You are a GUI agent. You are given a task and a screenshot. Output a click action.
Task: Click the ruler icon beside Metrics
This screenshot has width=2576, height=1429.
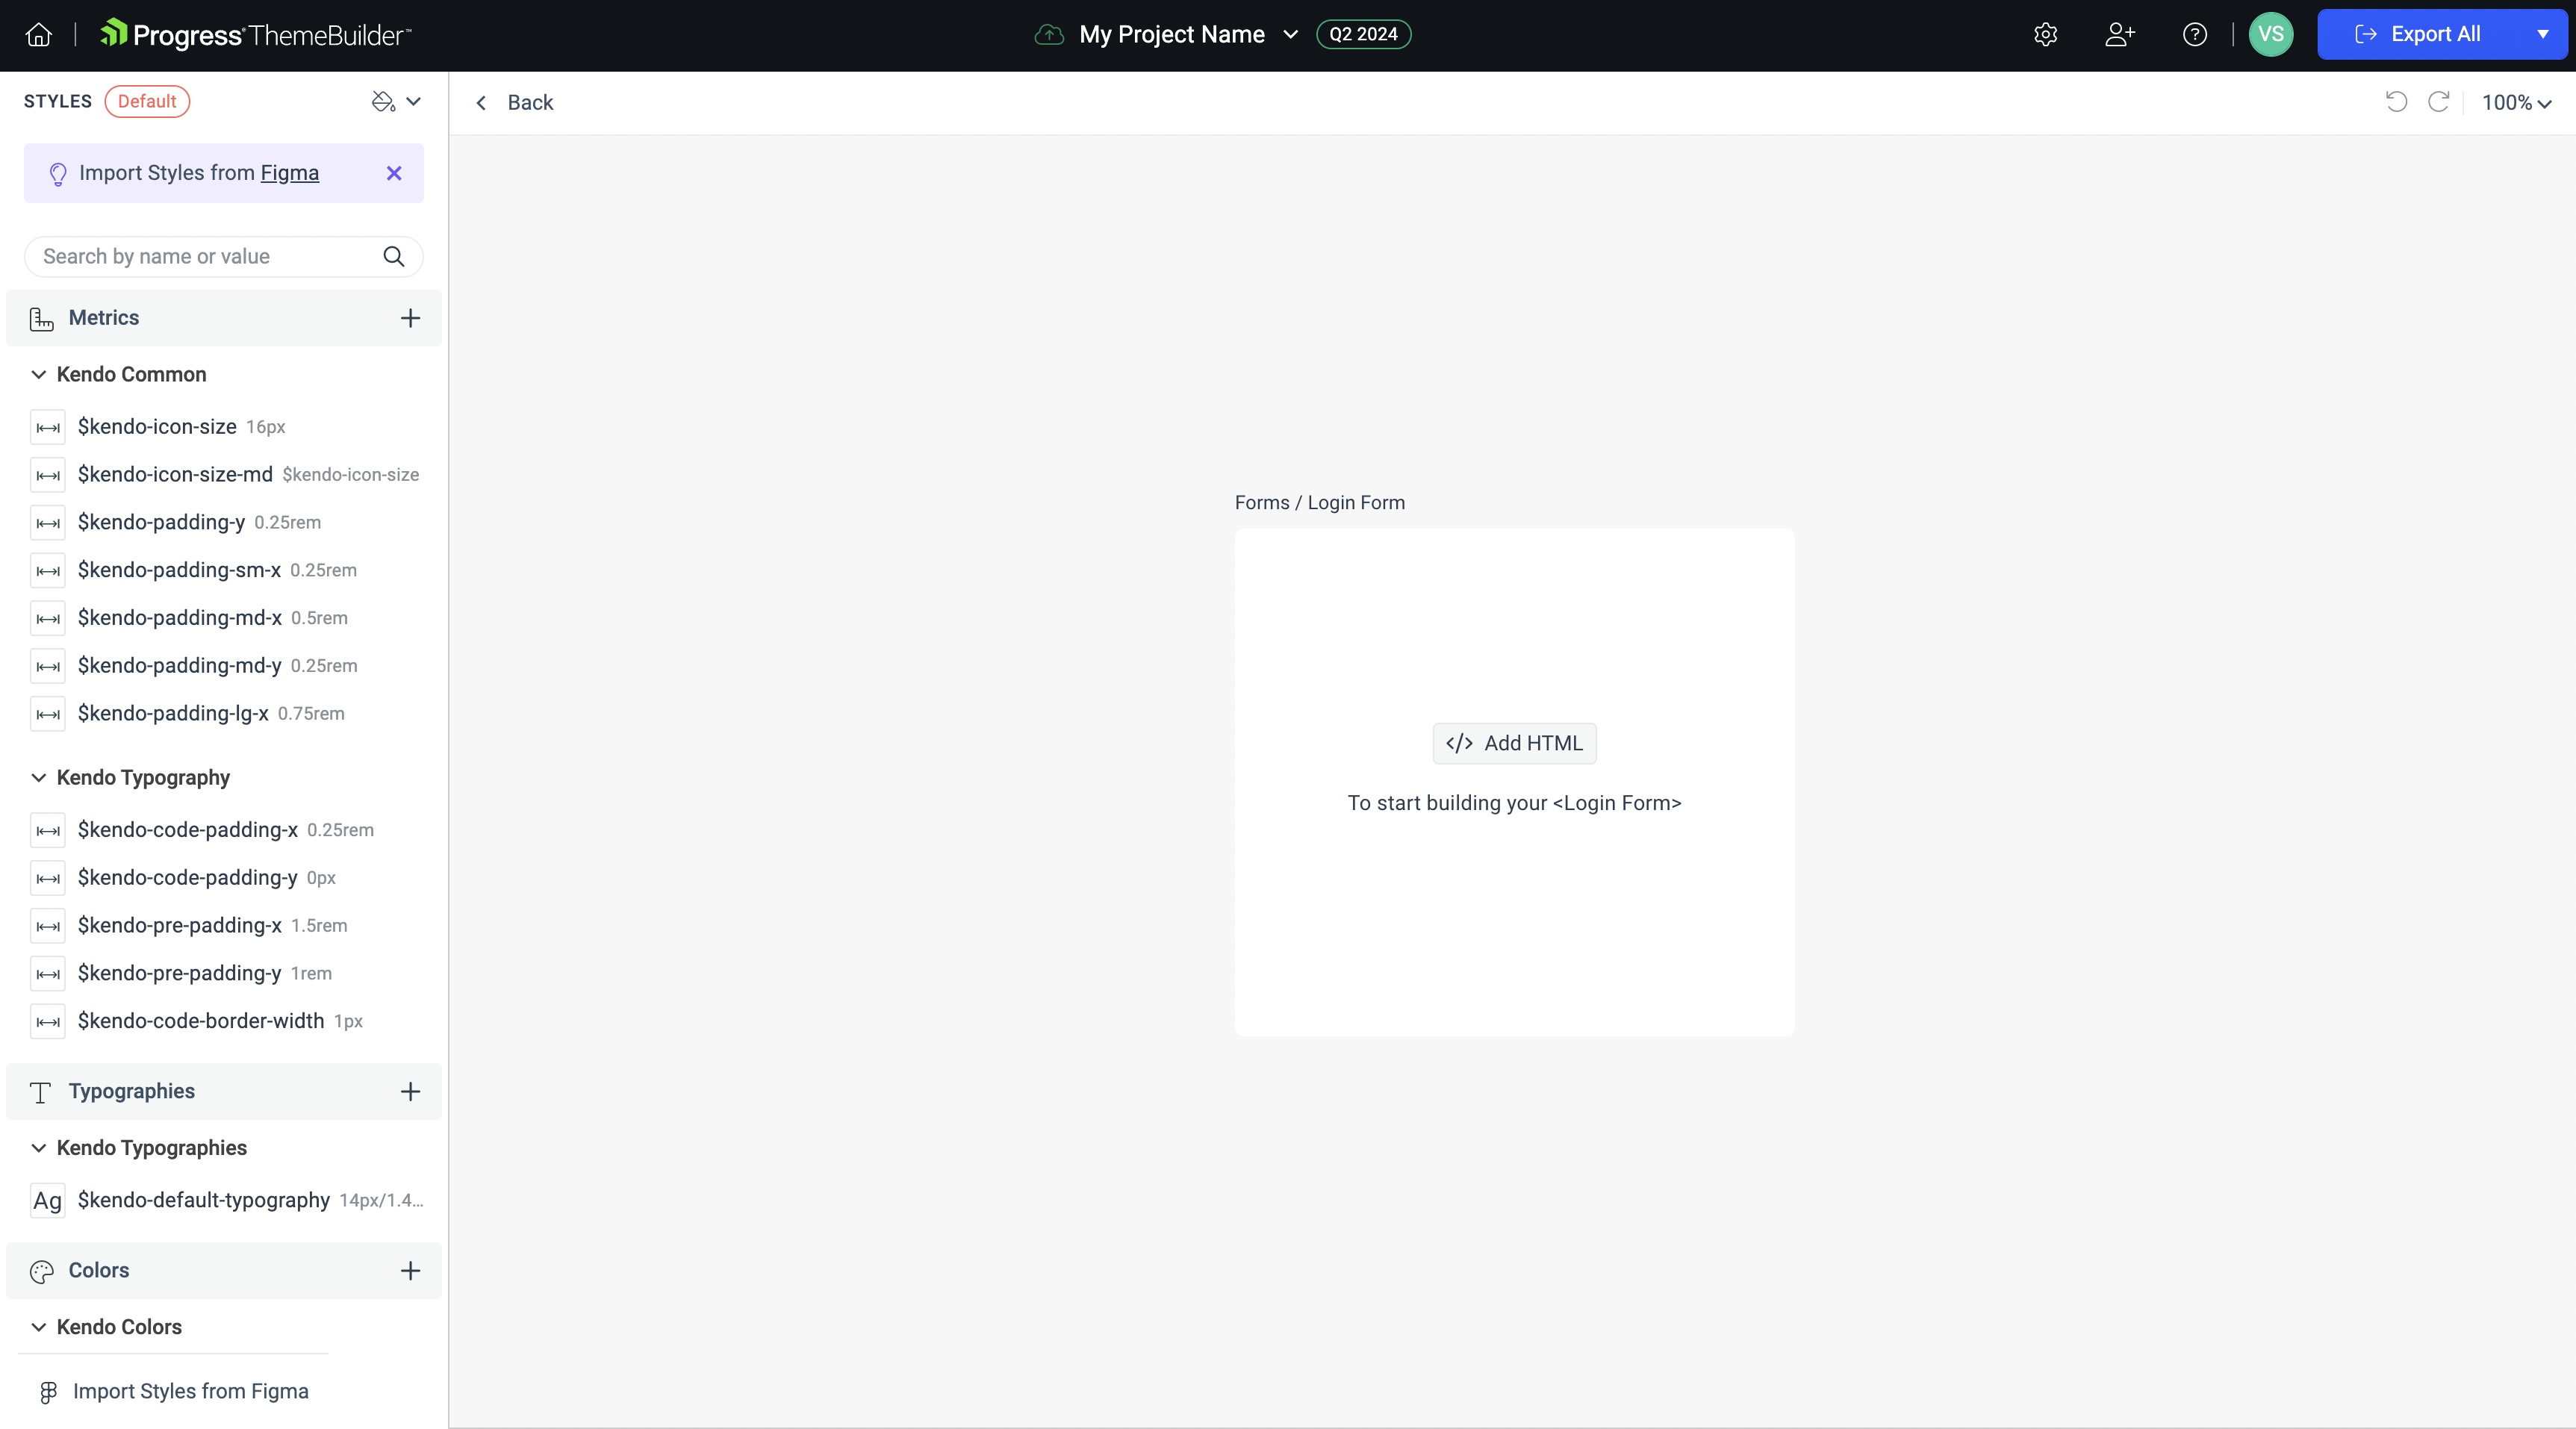[x=41, y=319]
